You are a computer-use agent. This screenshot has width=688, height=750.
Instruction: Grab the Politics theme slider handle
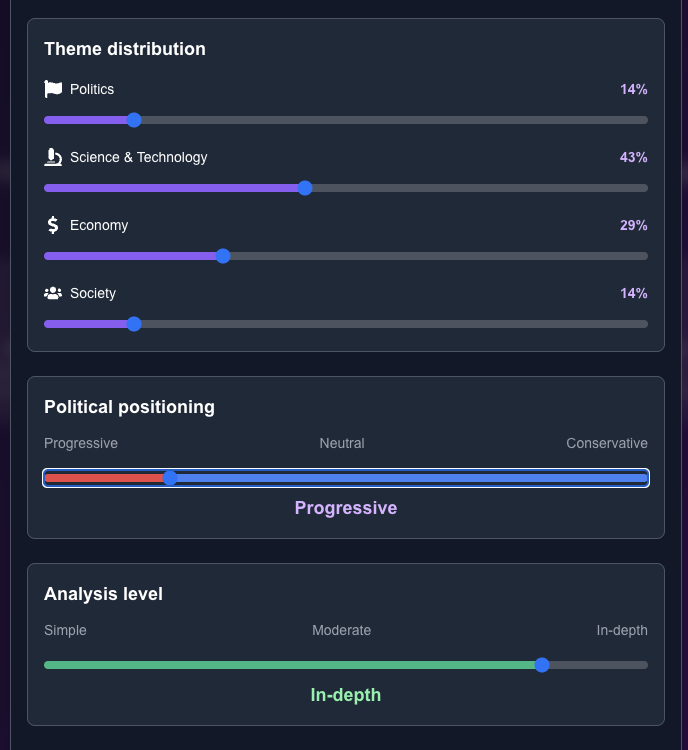(134, 120)
